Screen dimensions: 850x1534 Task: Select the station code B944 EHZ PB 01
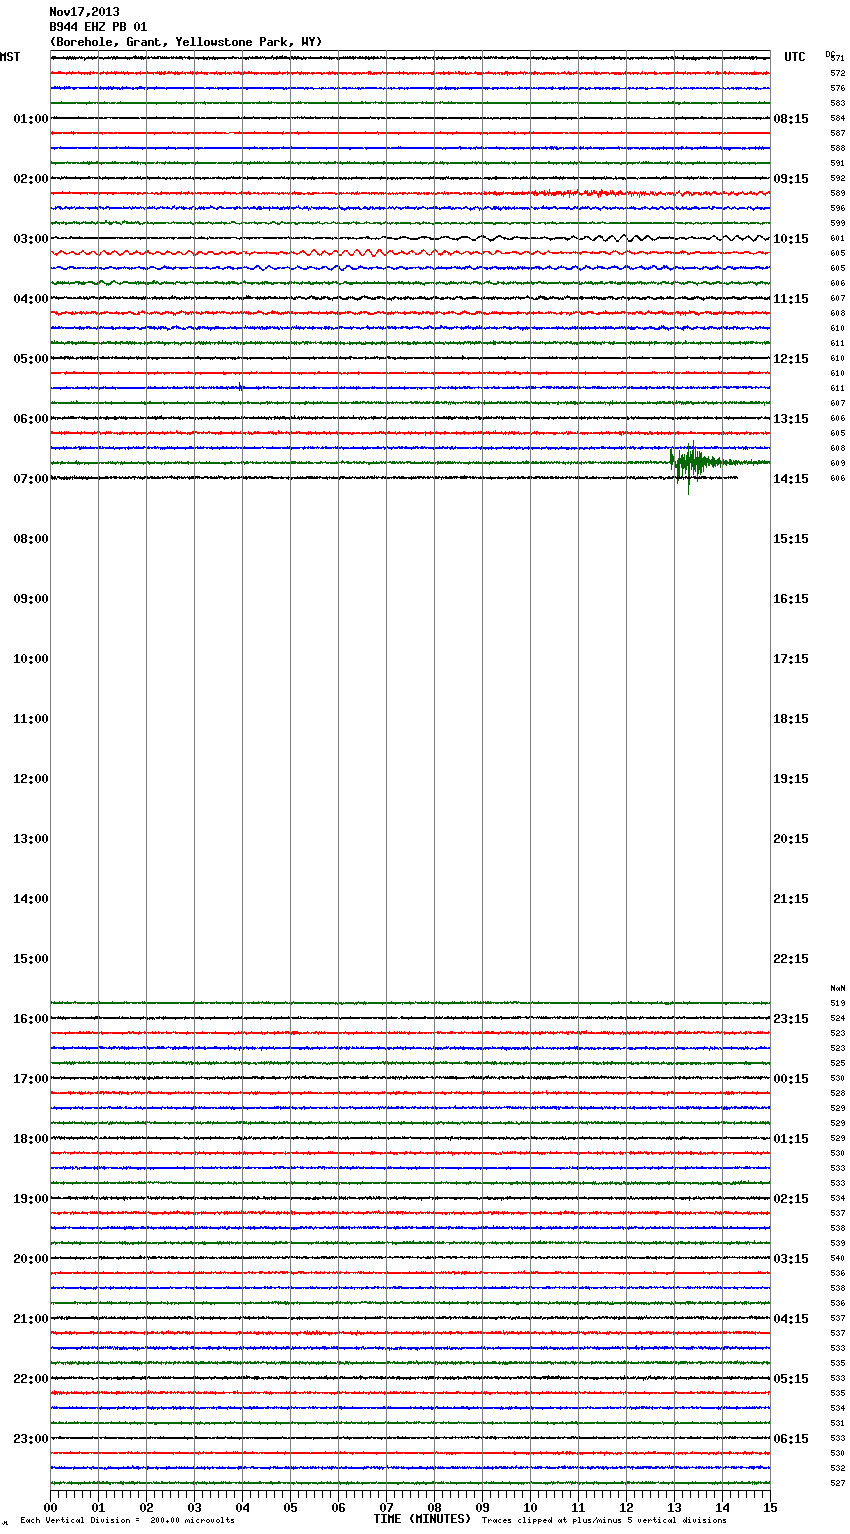[98, 27]
